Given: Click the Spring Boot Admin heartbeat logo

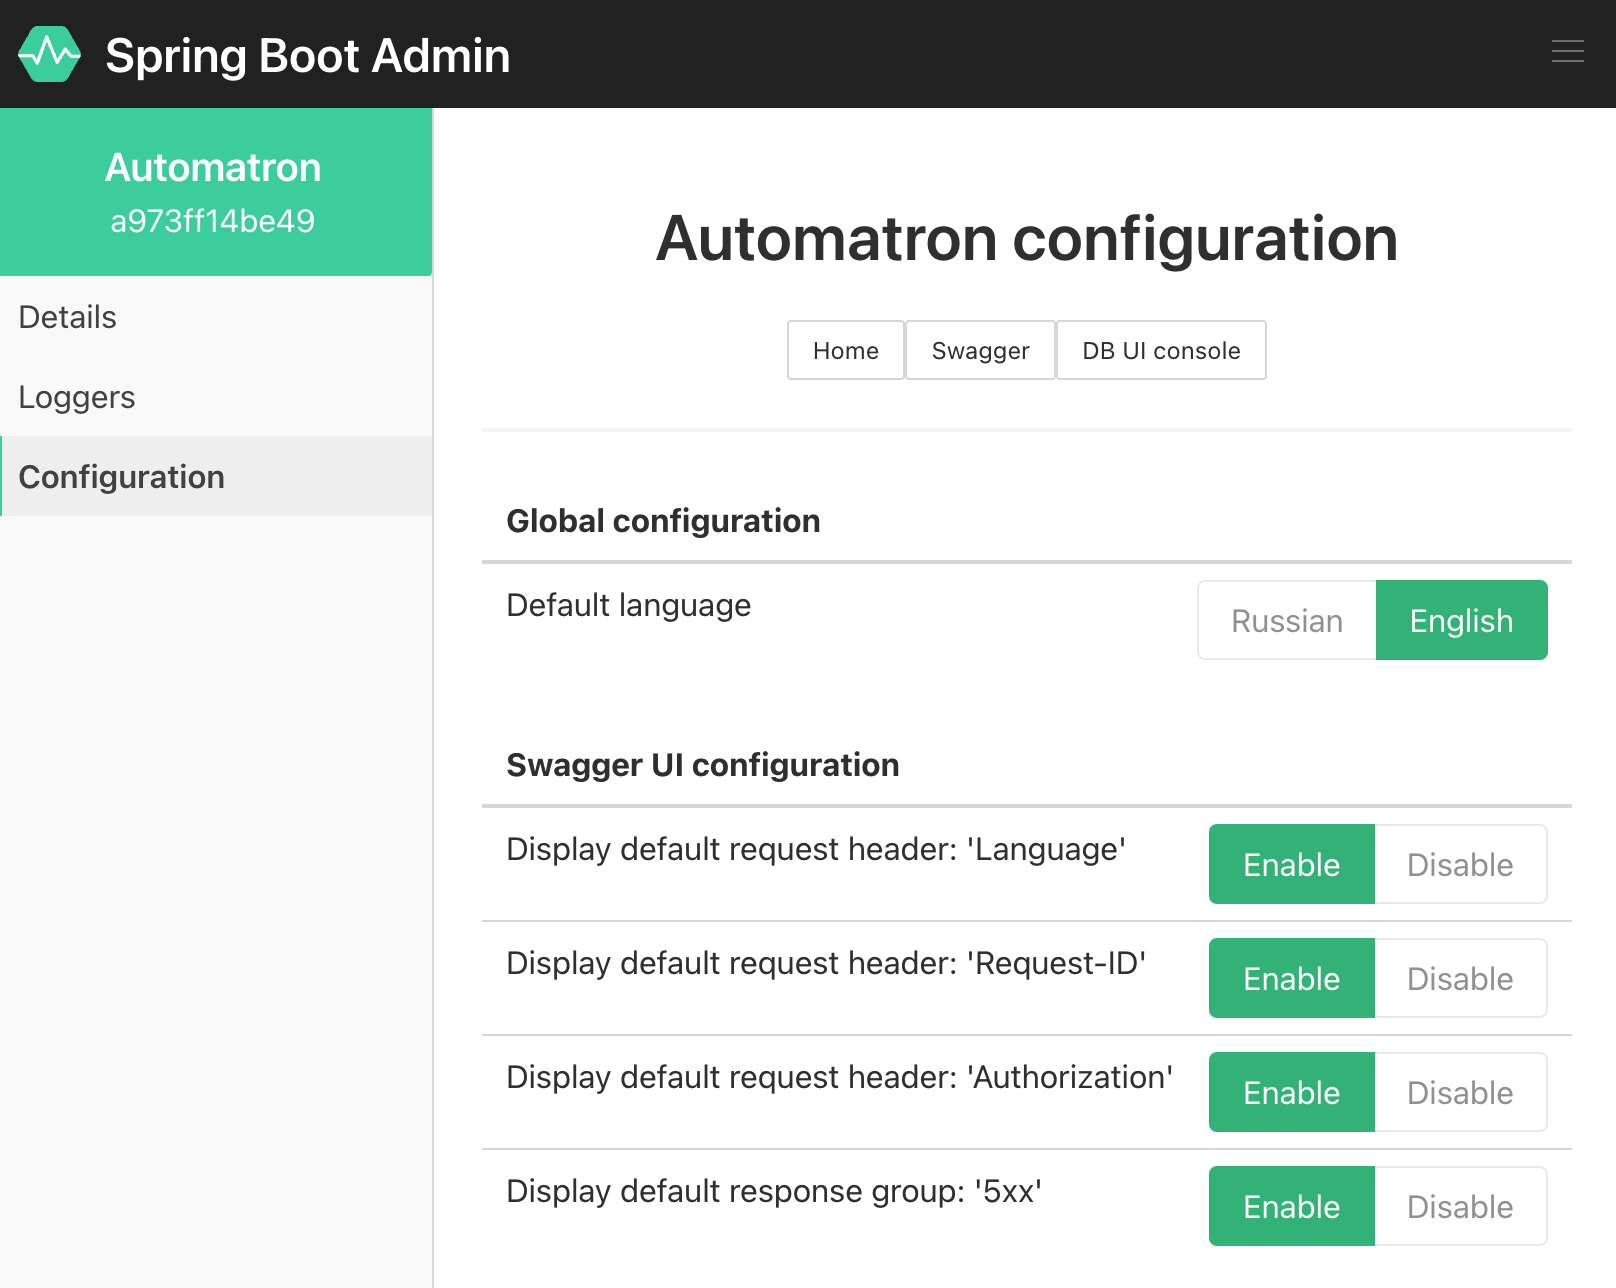Looking at the screenshot, I should (x=49, y=54).
